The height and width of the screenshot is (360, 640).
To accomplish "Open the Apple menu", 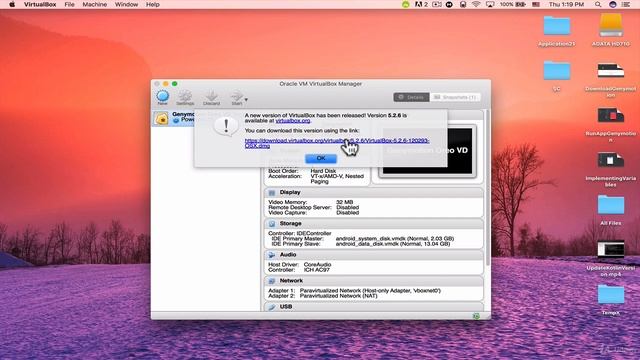I will [x=12, y=4].
